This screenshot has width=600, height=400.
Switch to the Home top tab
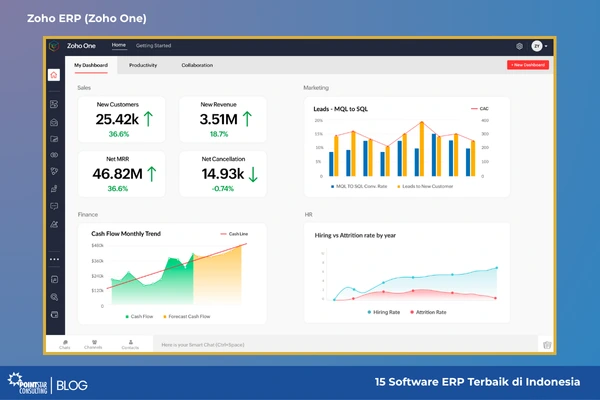pyautogui.click(x=119, y=45)
